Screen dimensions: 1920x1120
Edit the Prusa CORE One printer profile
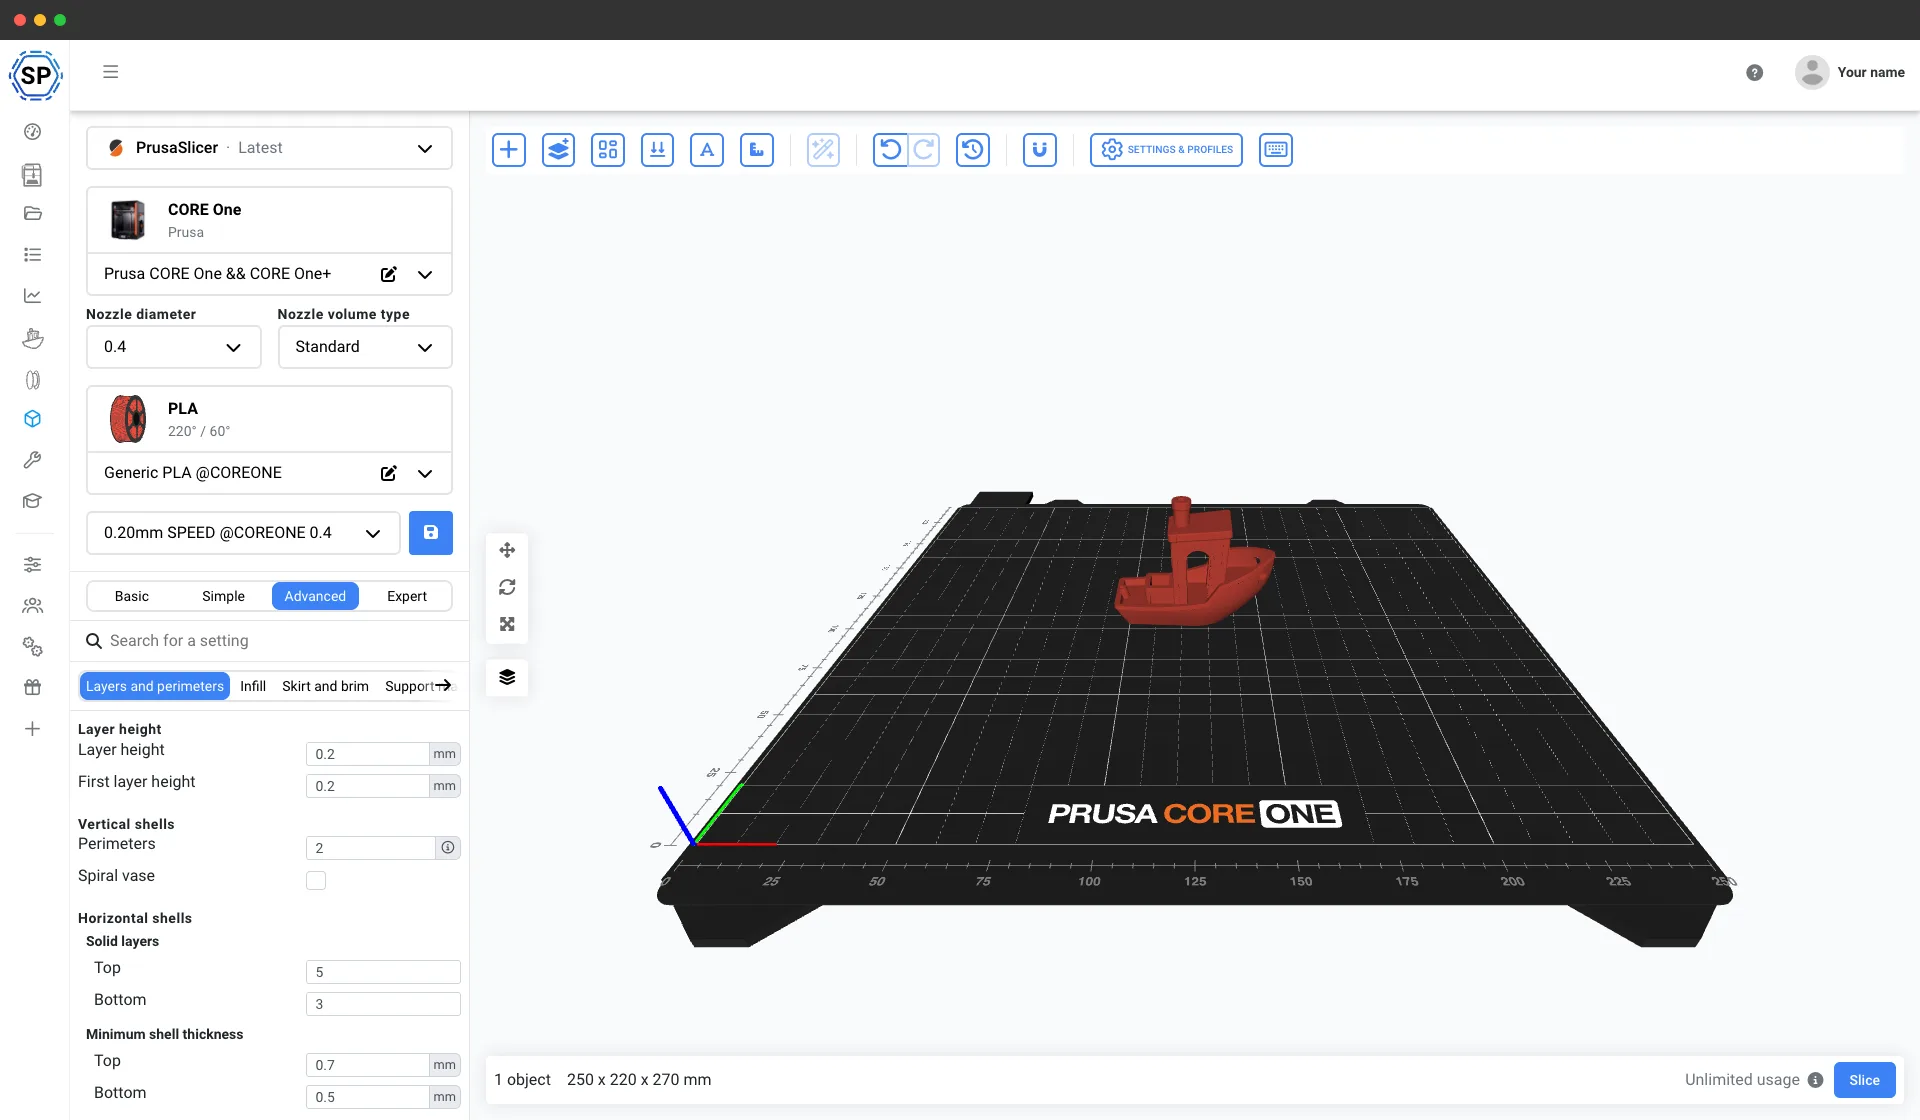(389, 274)
